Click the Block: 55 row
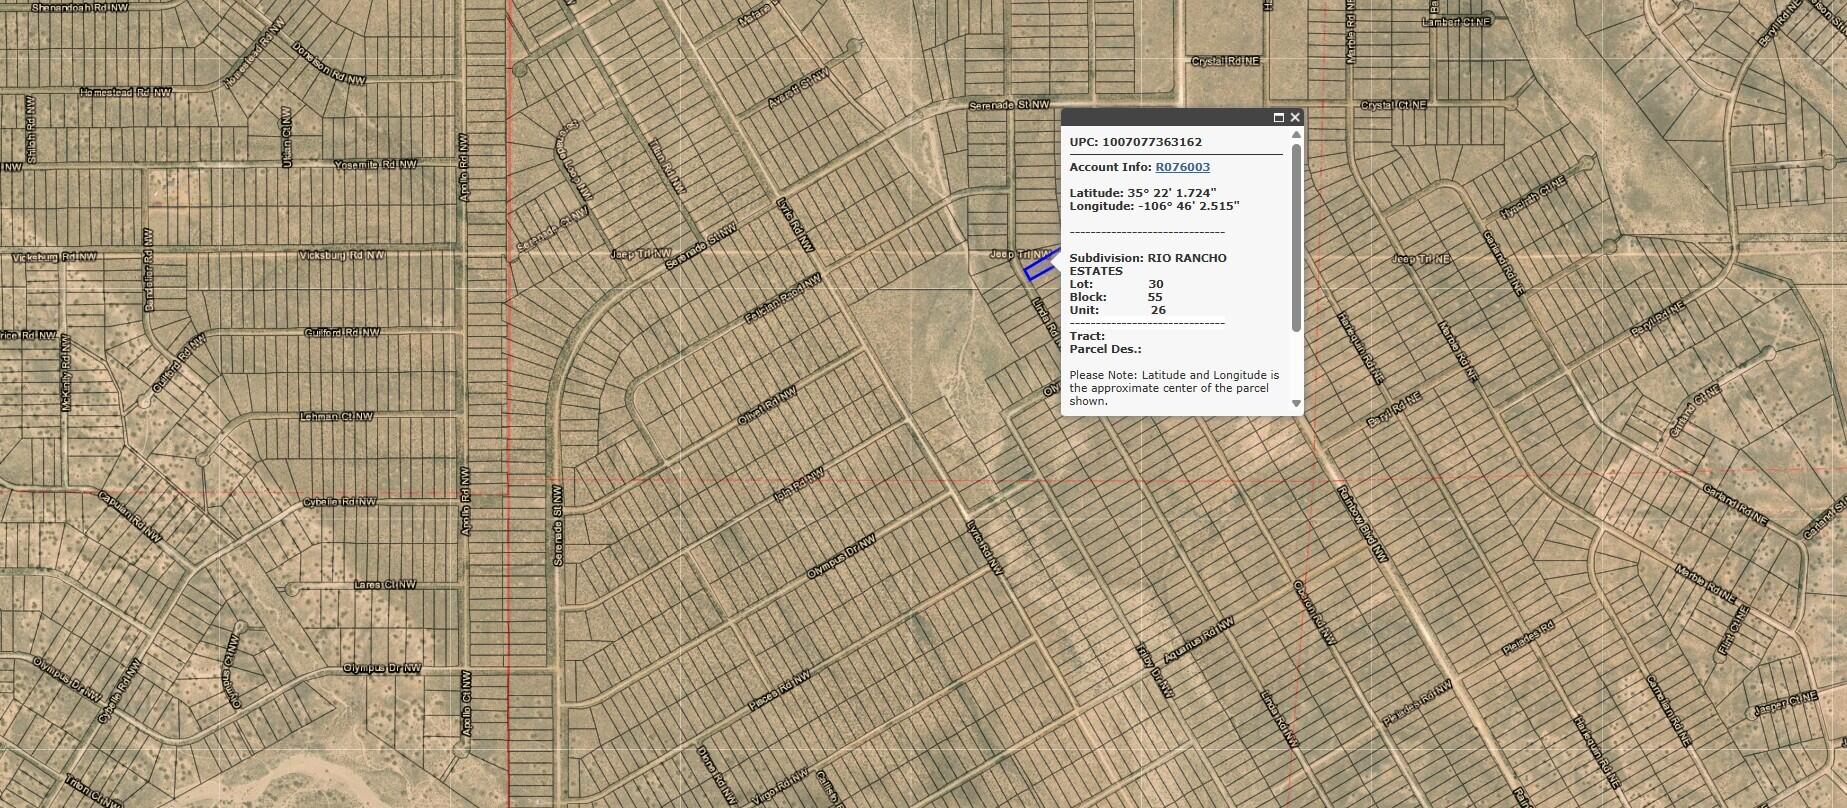This screenshot has height=808, width=1847. click(x=1116, y=297)
